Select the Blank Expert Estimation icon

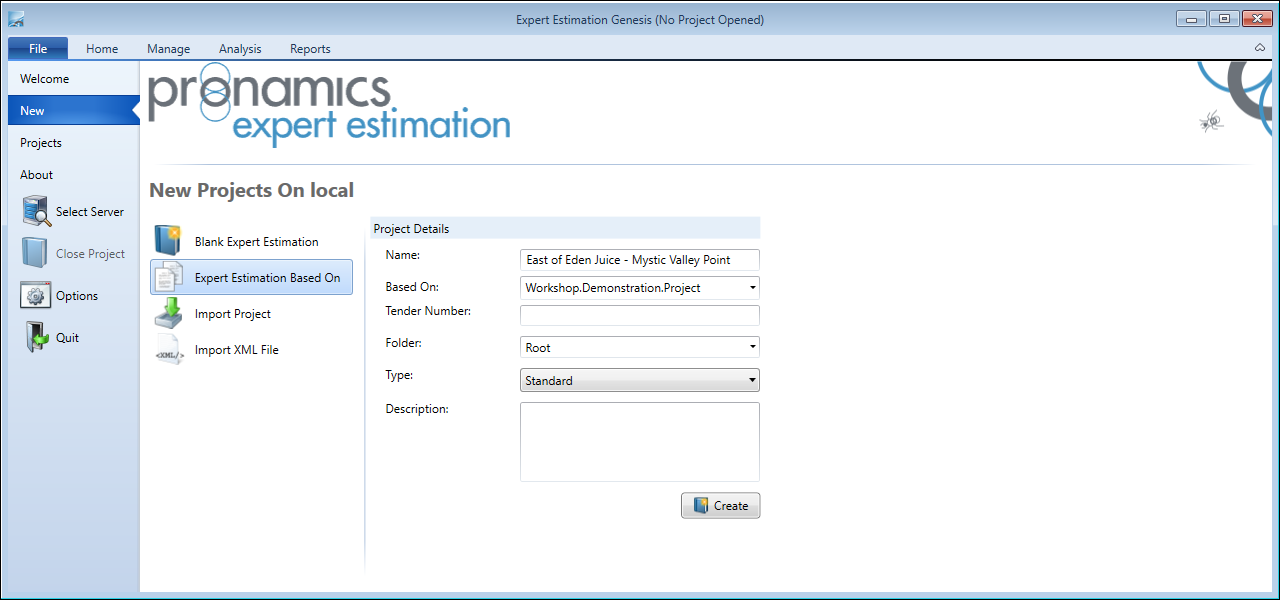(x=168, y=241)
